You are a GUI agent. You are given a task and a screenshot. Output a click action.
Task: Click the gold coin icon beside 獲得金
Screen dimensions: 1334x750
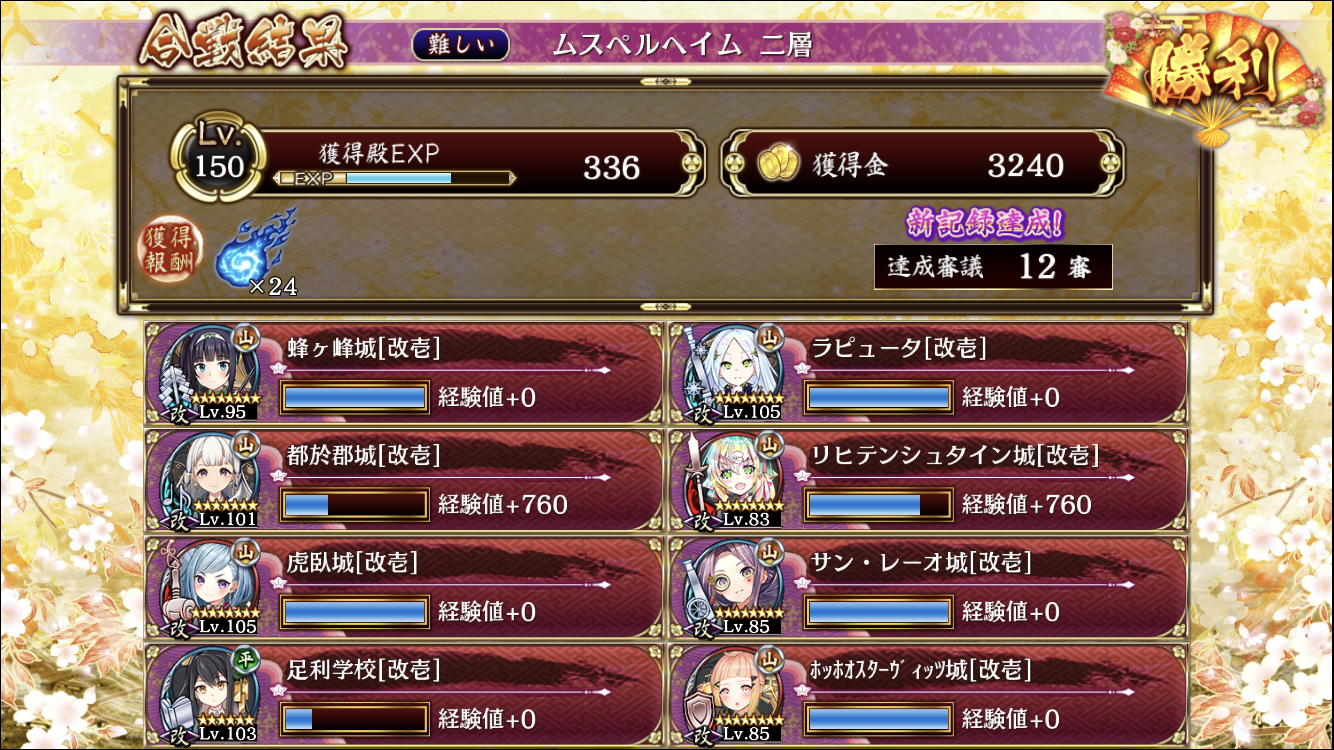click(776, 164)
